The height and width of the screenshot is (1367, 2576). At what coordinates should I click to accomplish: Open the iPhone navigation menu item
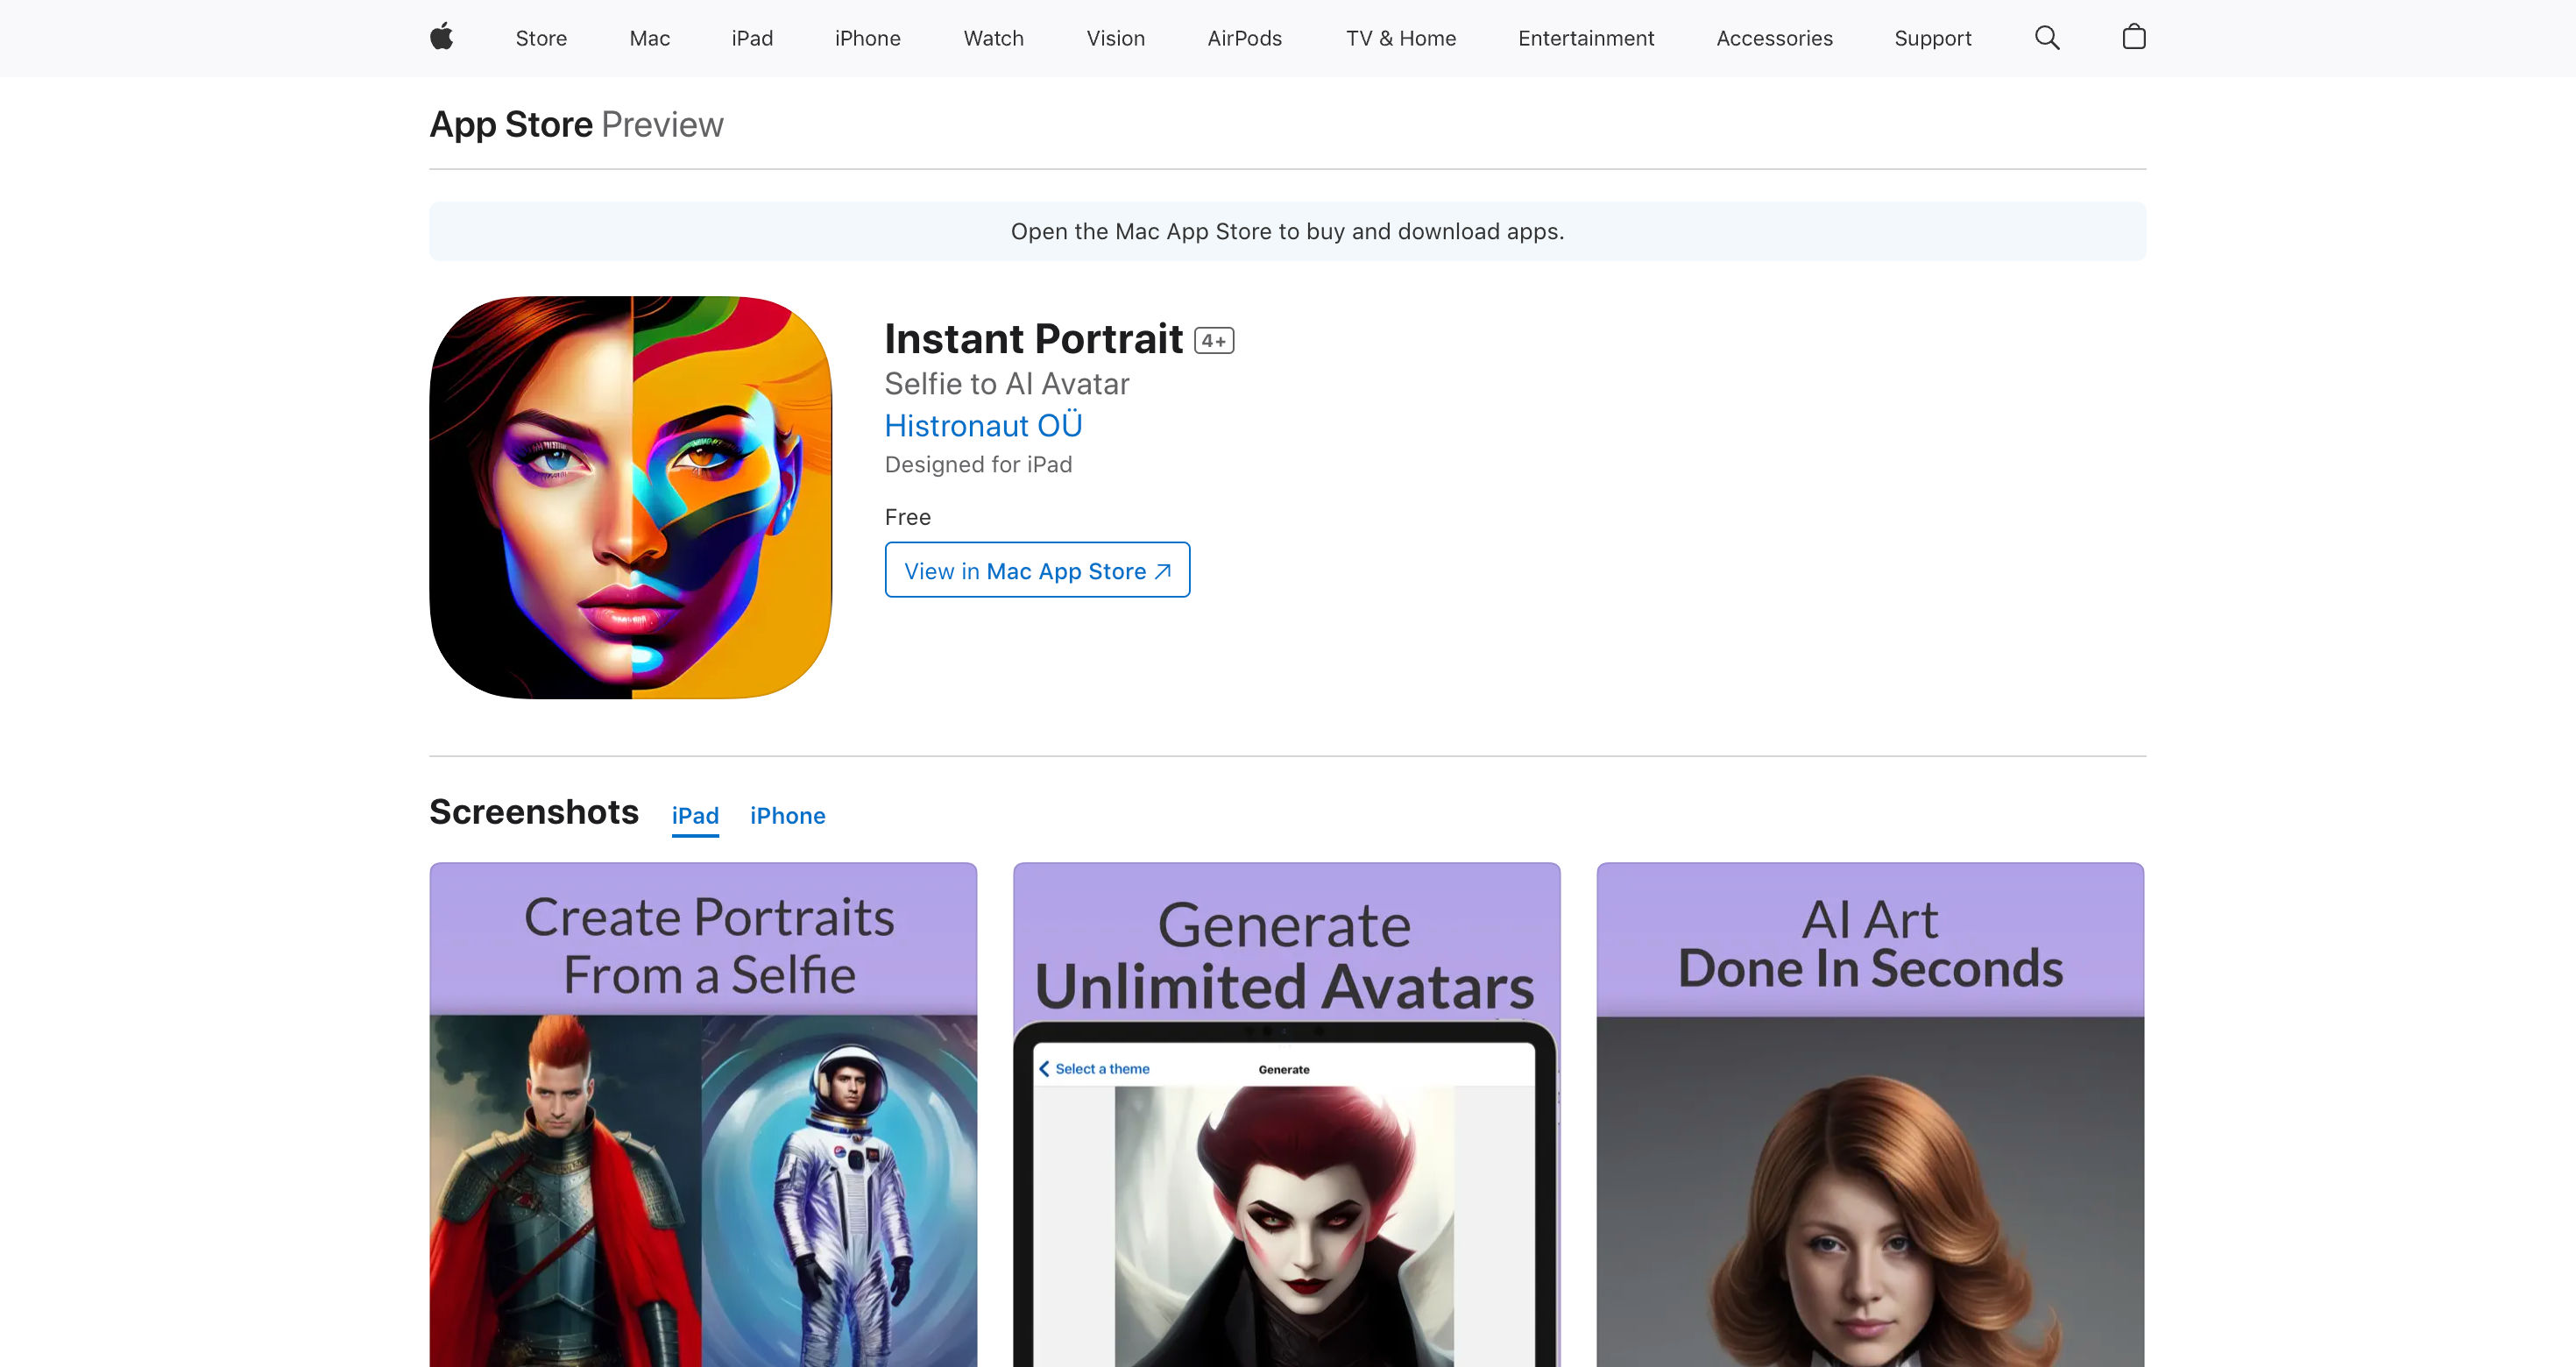click(868, 38)
